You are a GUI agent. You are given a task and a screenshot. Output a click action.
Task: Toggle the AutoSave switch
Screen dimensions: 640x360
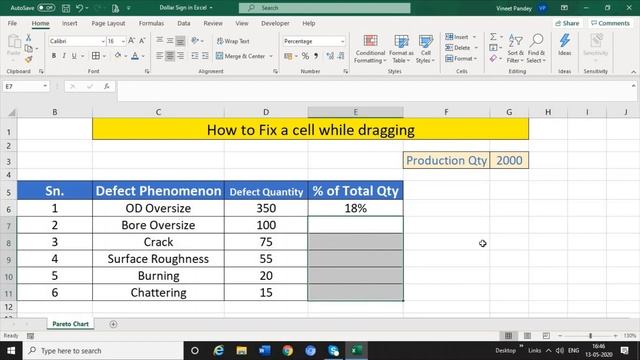point(46,8)
